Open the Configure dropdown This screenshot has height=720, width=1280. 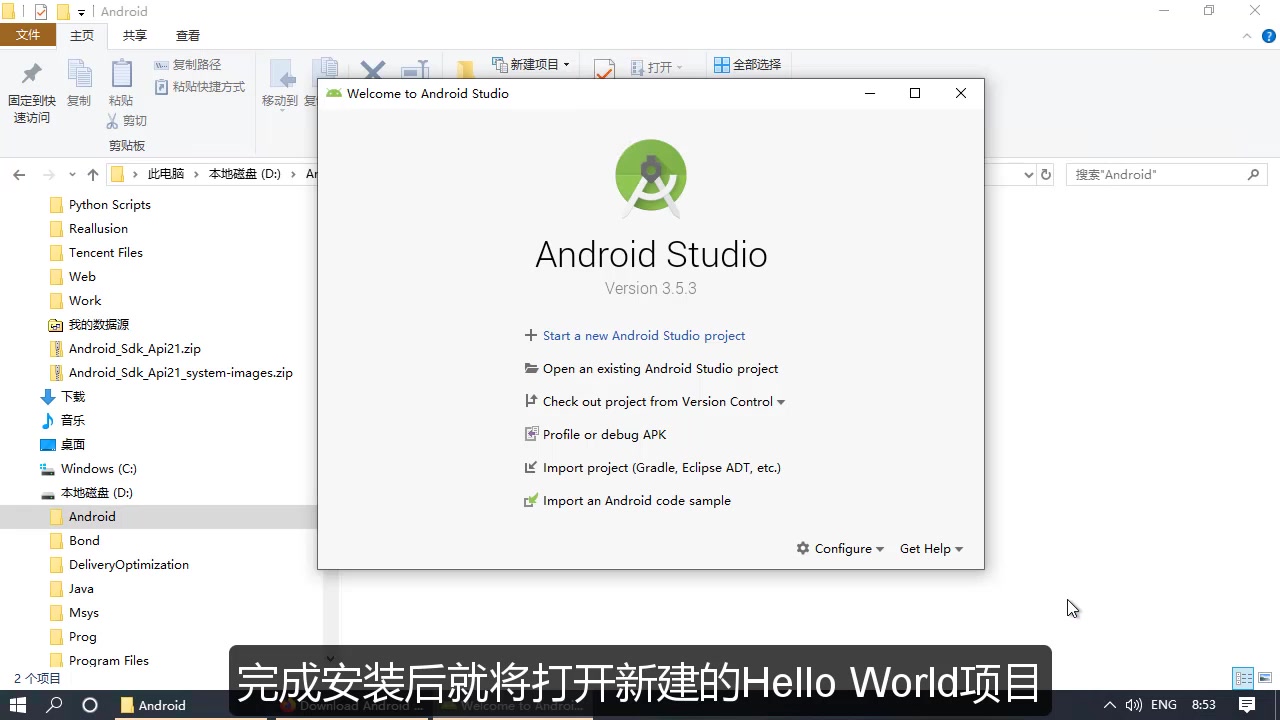point(841,549)
